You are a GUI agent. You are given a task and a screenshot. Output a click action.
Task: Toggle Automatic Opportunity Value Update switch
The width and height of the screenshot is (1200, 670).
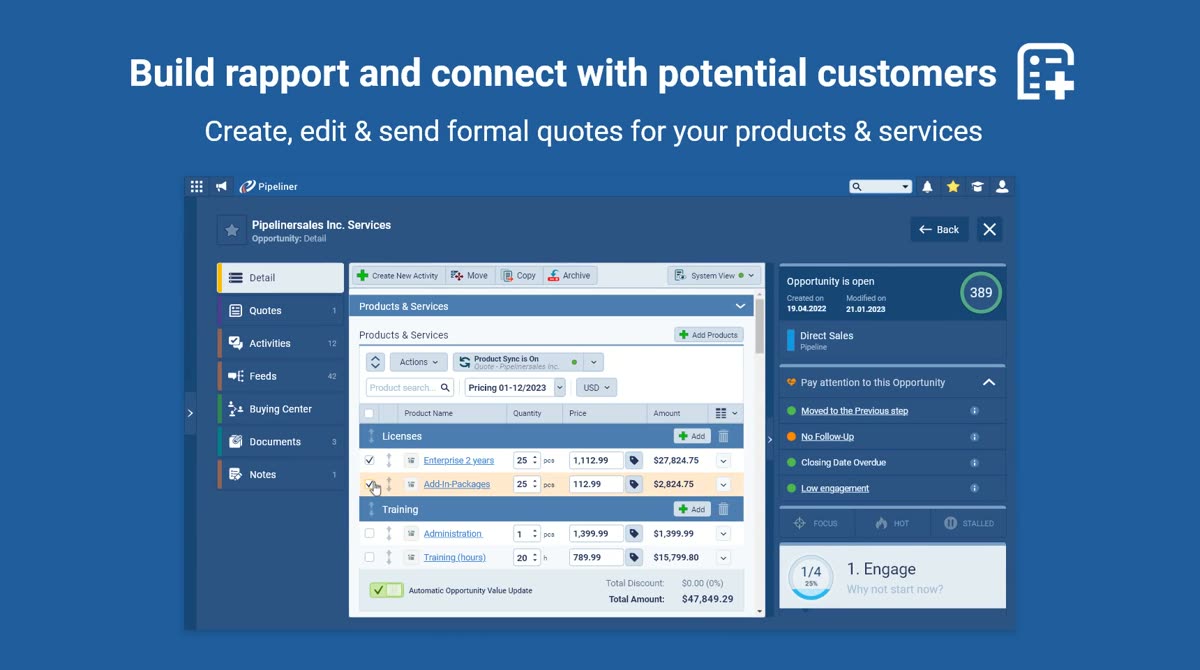coord(386,590)
